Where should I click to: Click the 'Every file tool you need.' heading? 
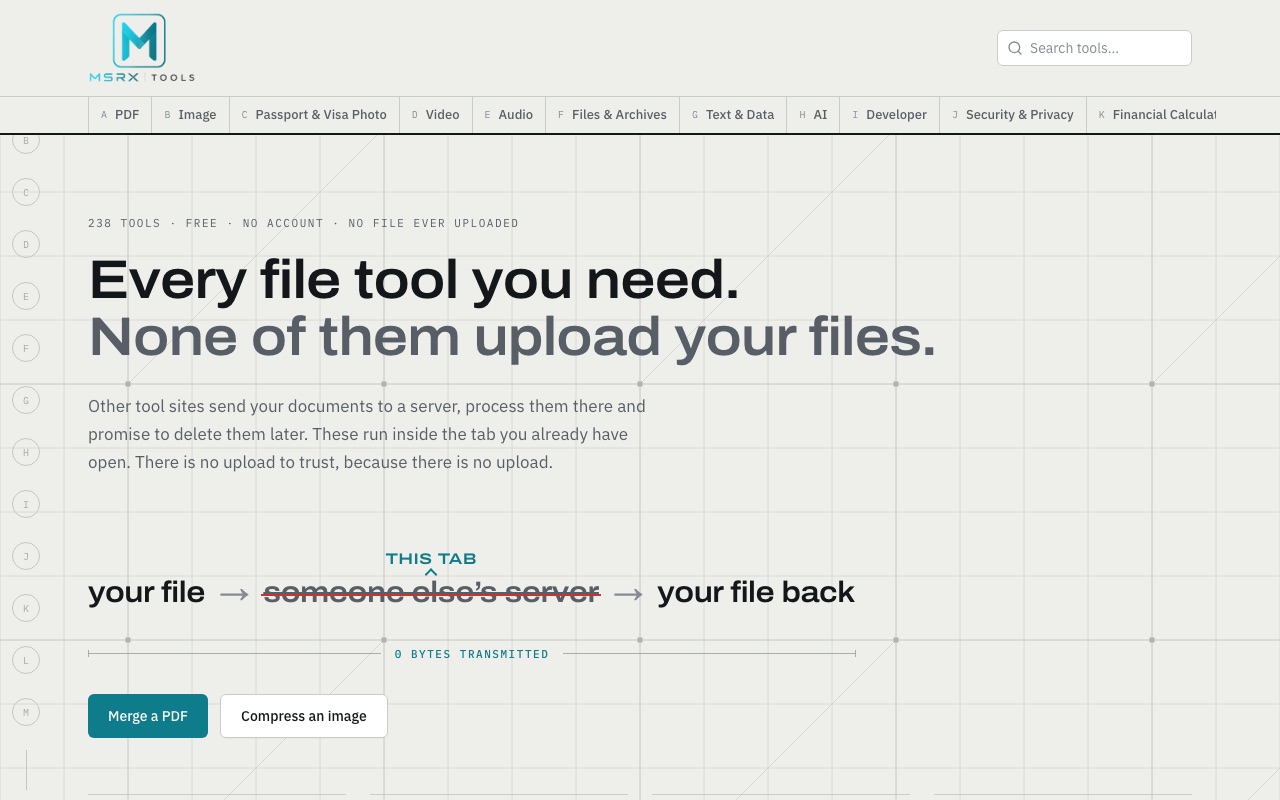[x=414, y=280]
